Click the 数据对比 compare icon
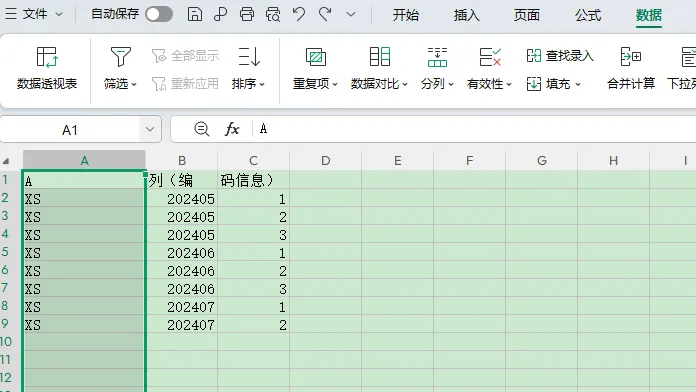The width and height of the screenshot is (696, 392). point(380,57)
